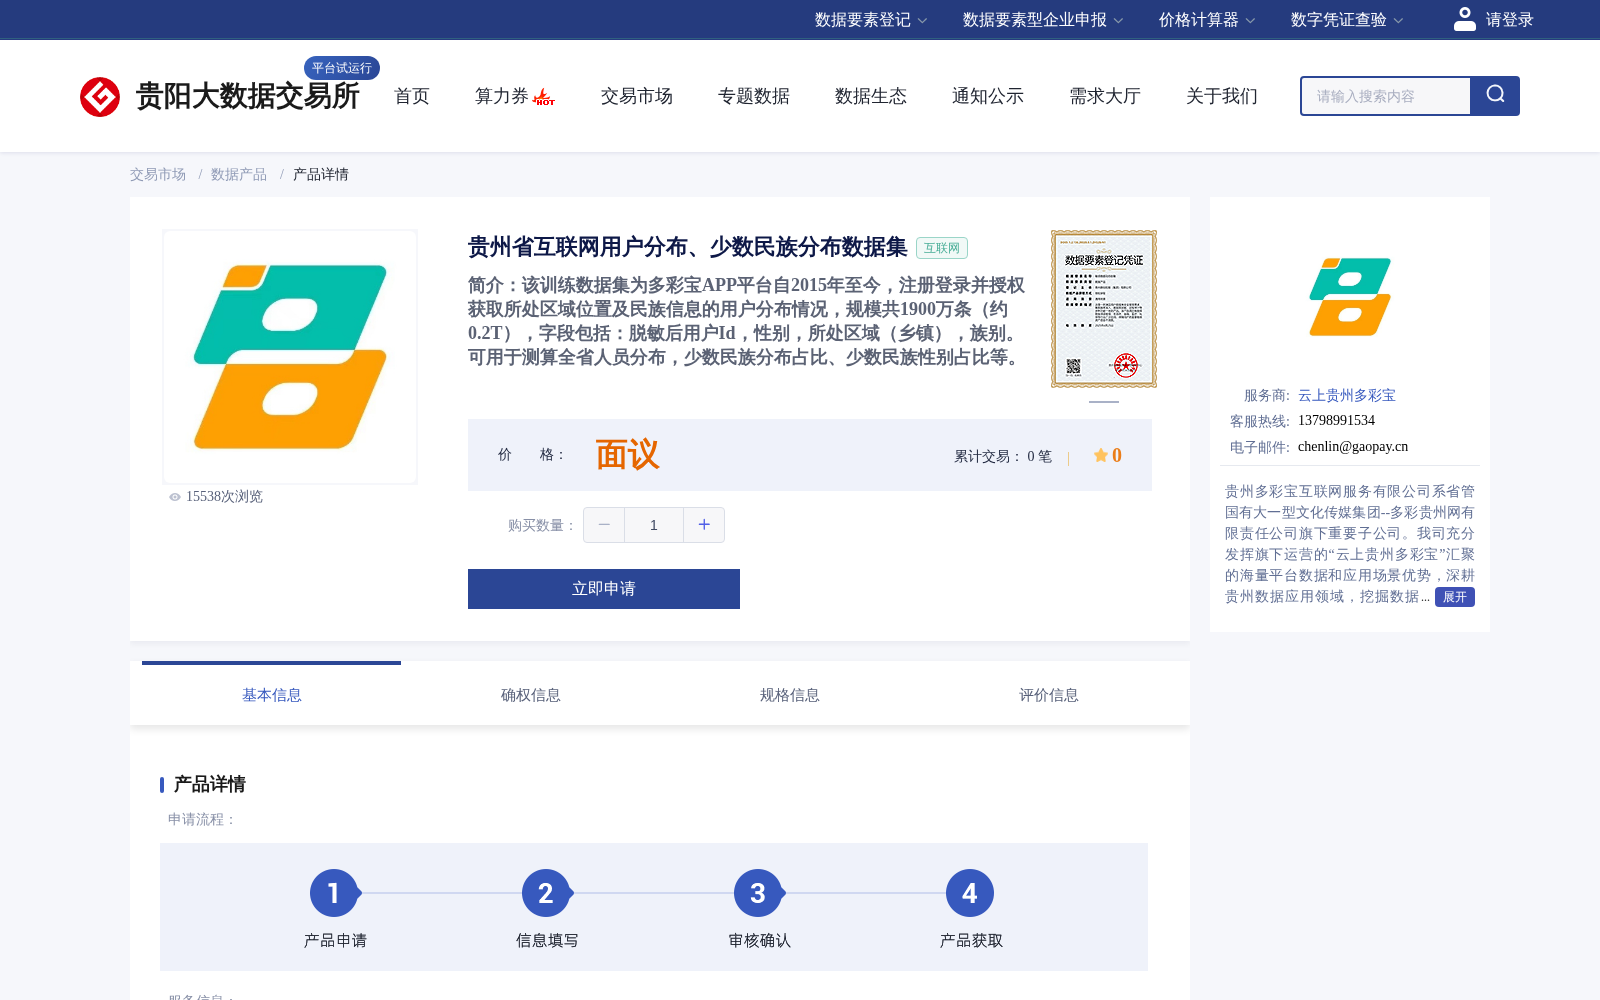Click the 立即申请 button
The height and width of the screenshot is (1000, 1600).
point(604,589)
